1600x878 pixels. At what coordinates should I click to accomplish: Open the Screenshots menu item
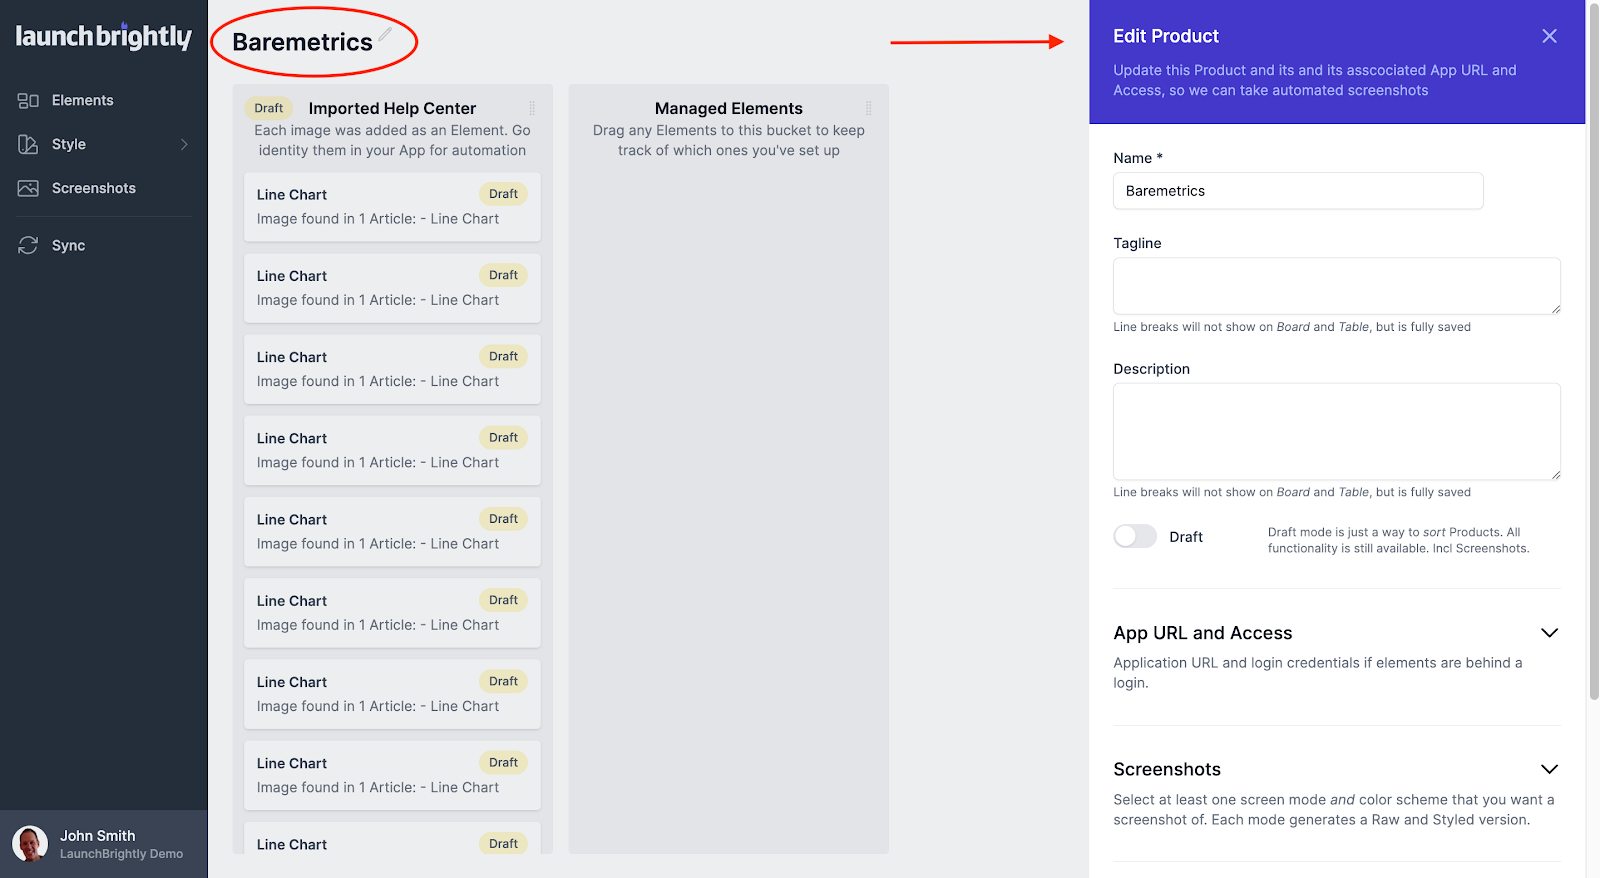(93, 189)
